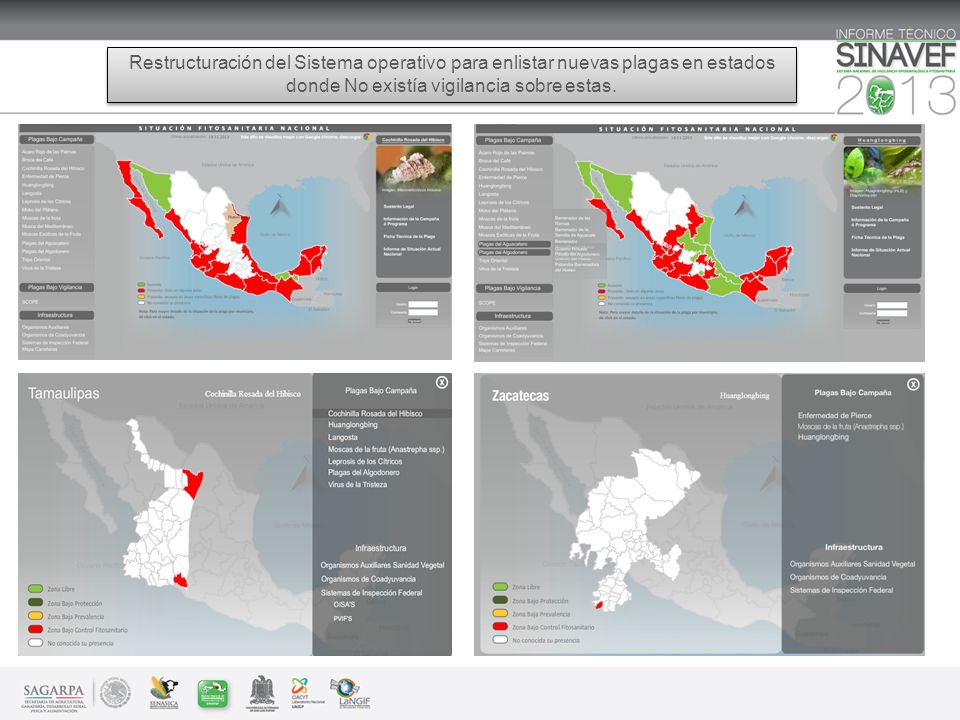Open Organismos de Coadyuvancia in Tamaulipas panel
Image resolution: width=960 pixels, height=720 pixels.
pyautogui.click(x=369, y=579)
